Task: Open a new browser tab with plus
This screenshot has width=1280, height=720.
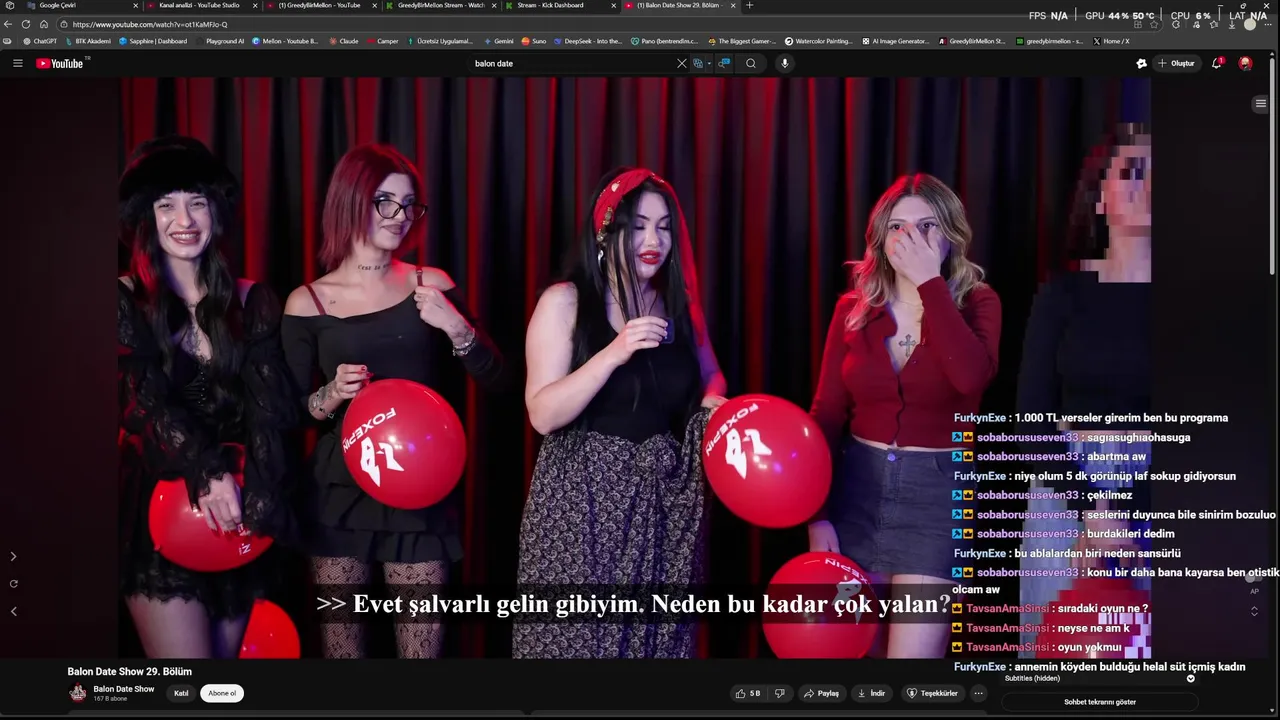Action: pyautogui.click(x=750, y=5)
